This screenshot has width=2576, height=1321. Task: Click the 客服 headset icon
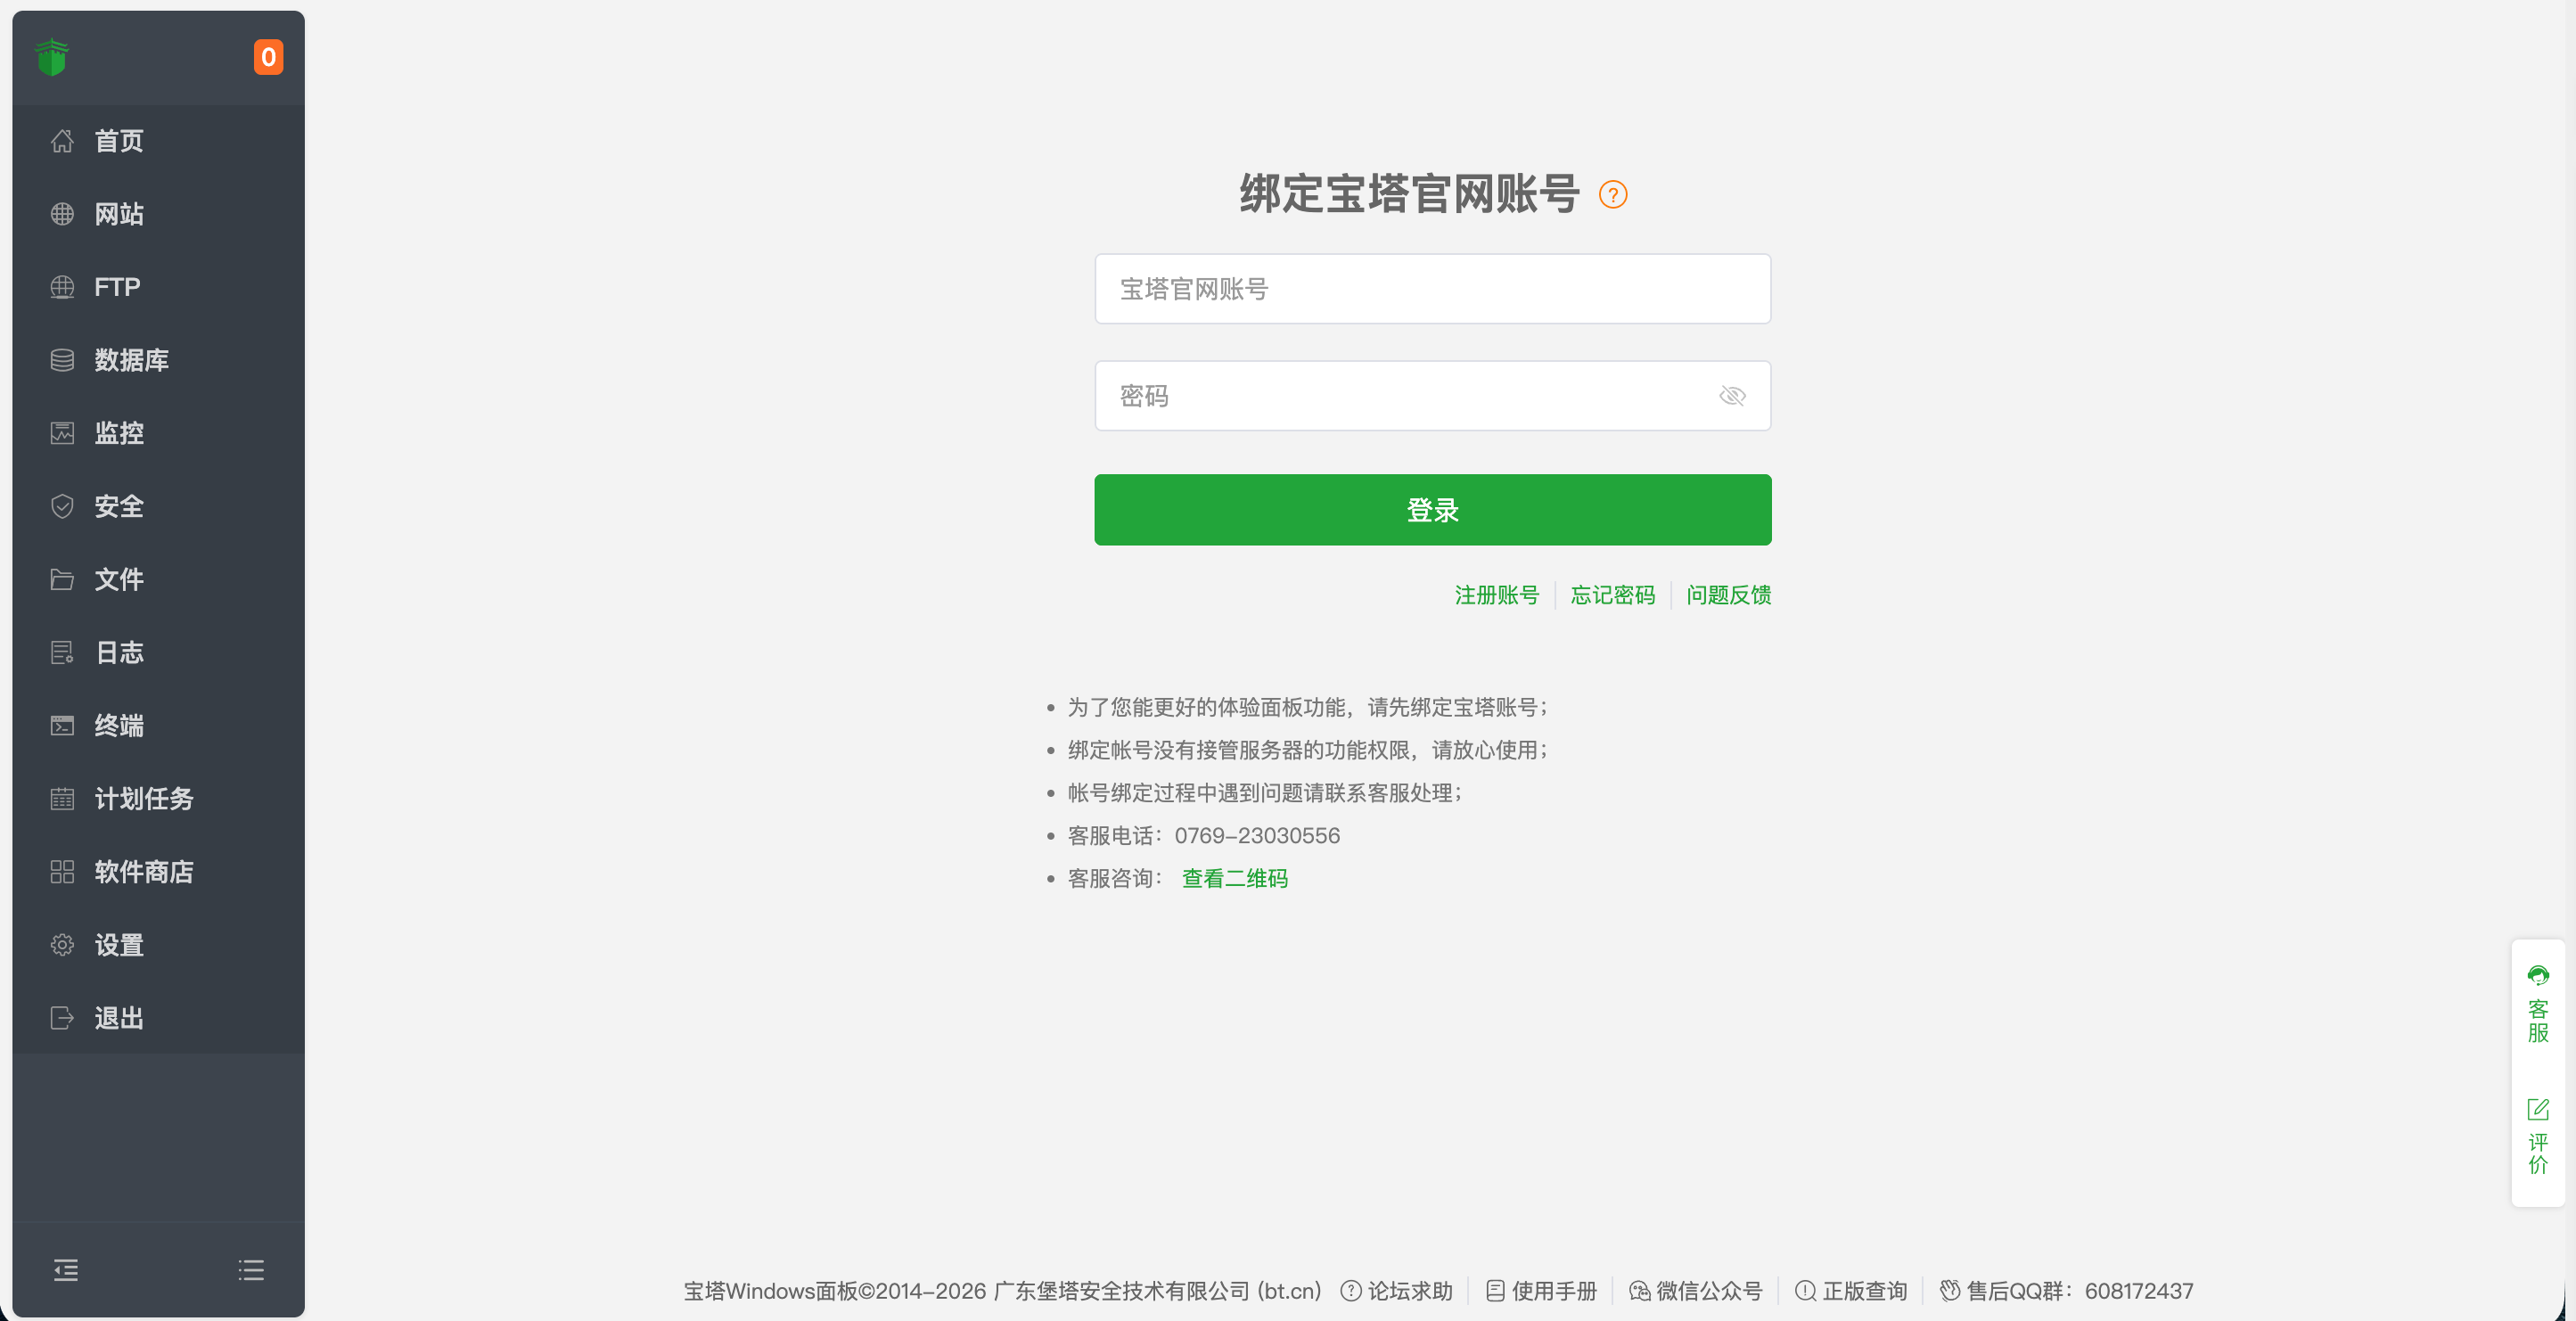(x=2538, y=975)
